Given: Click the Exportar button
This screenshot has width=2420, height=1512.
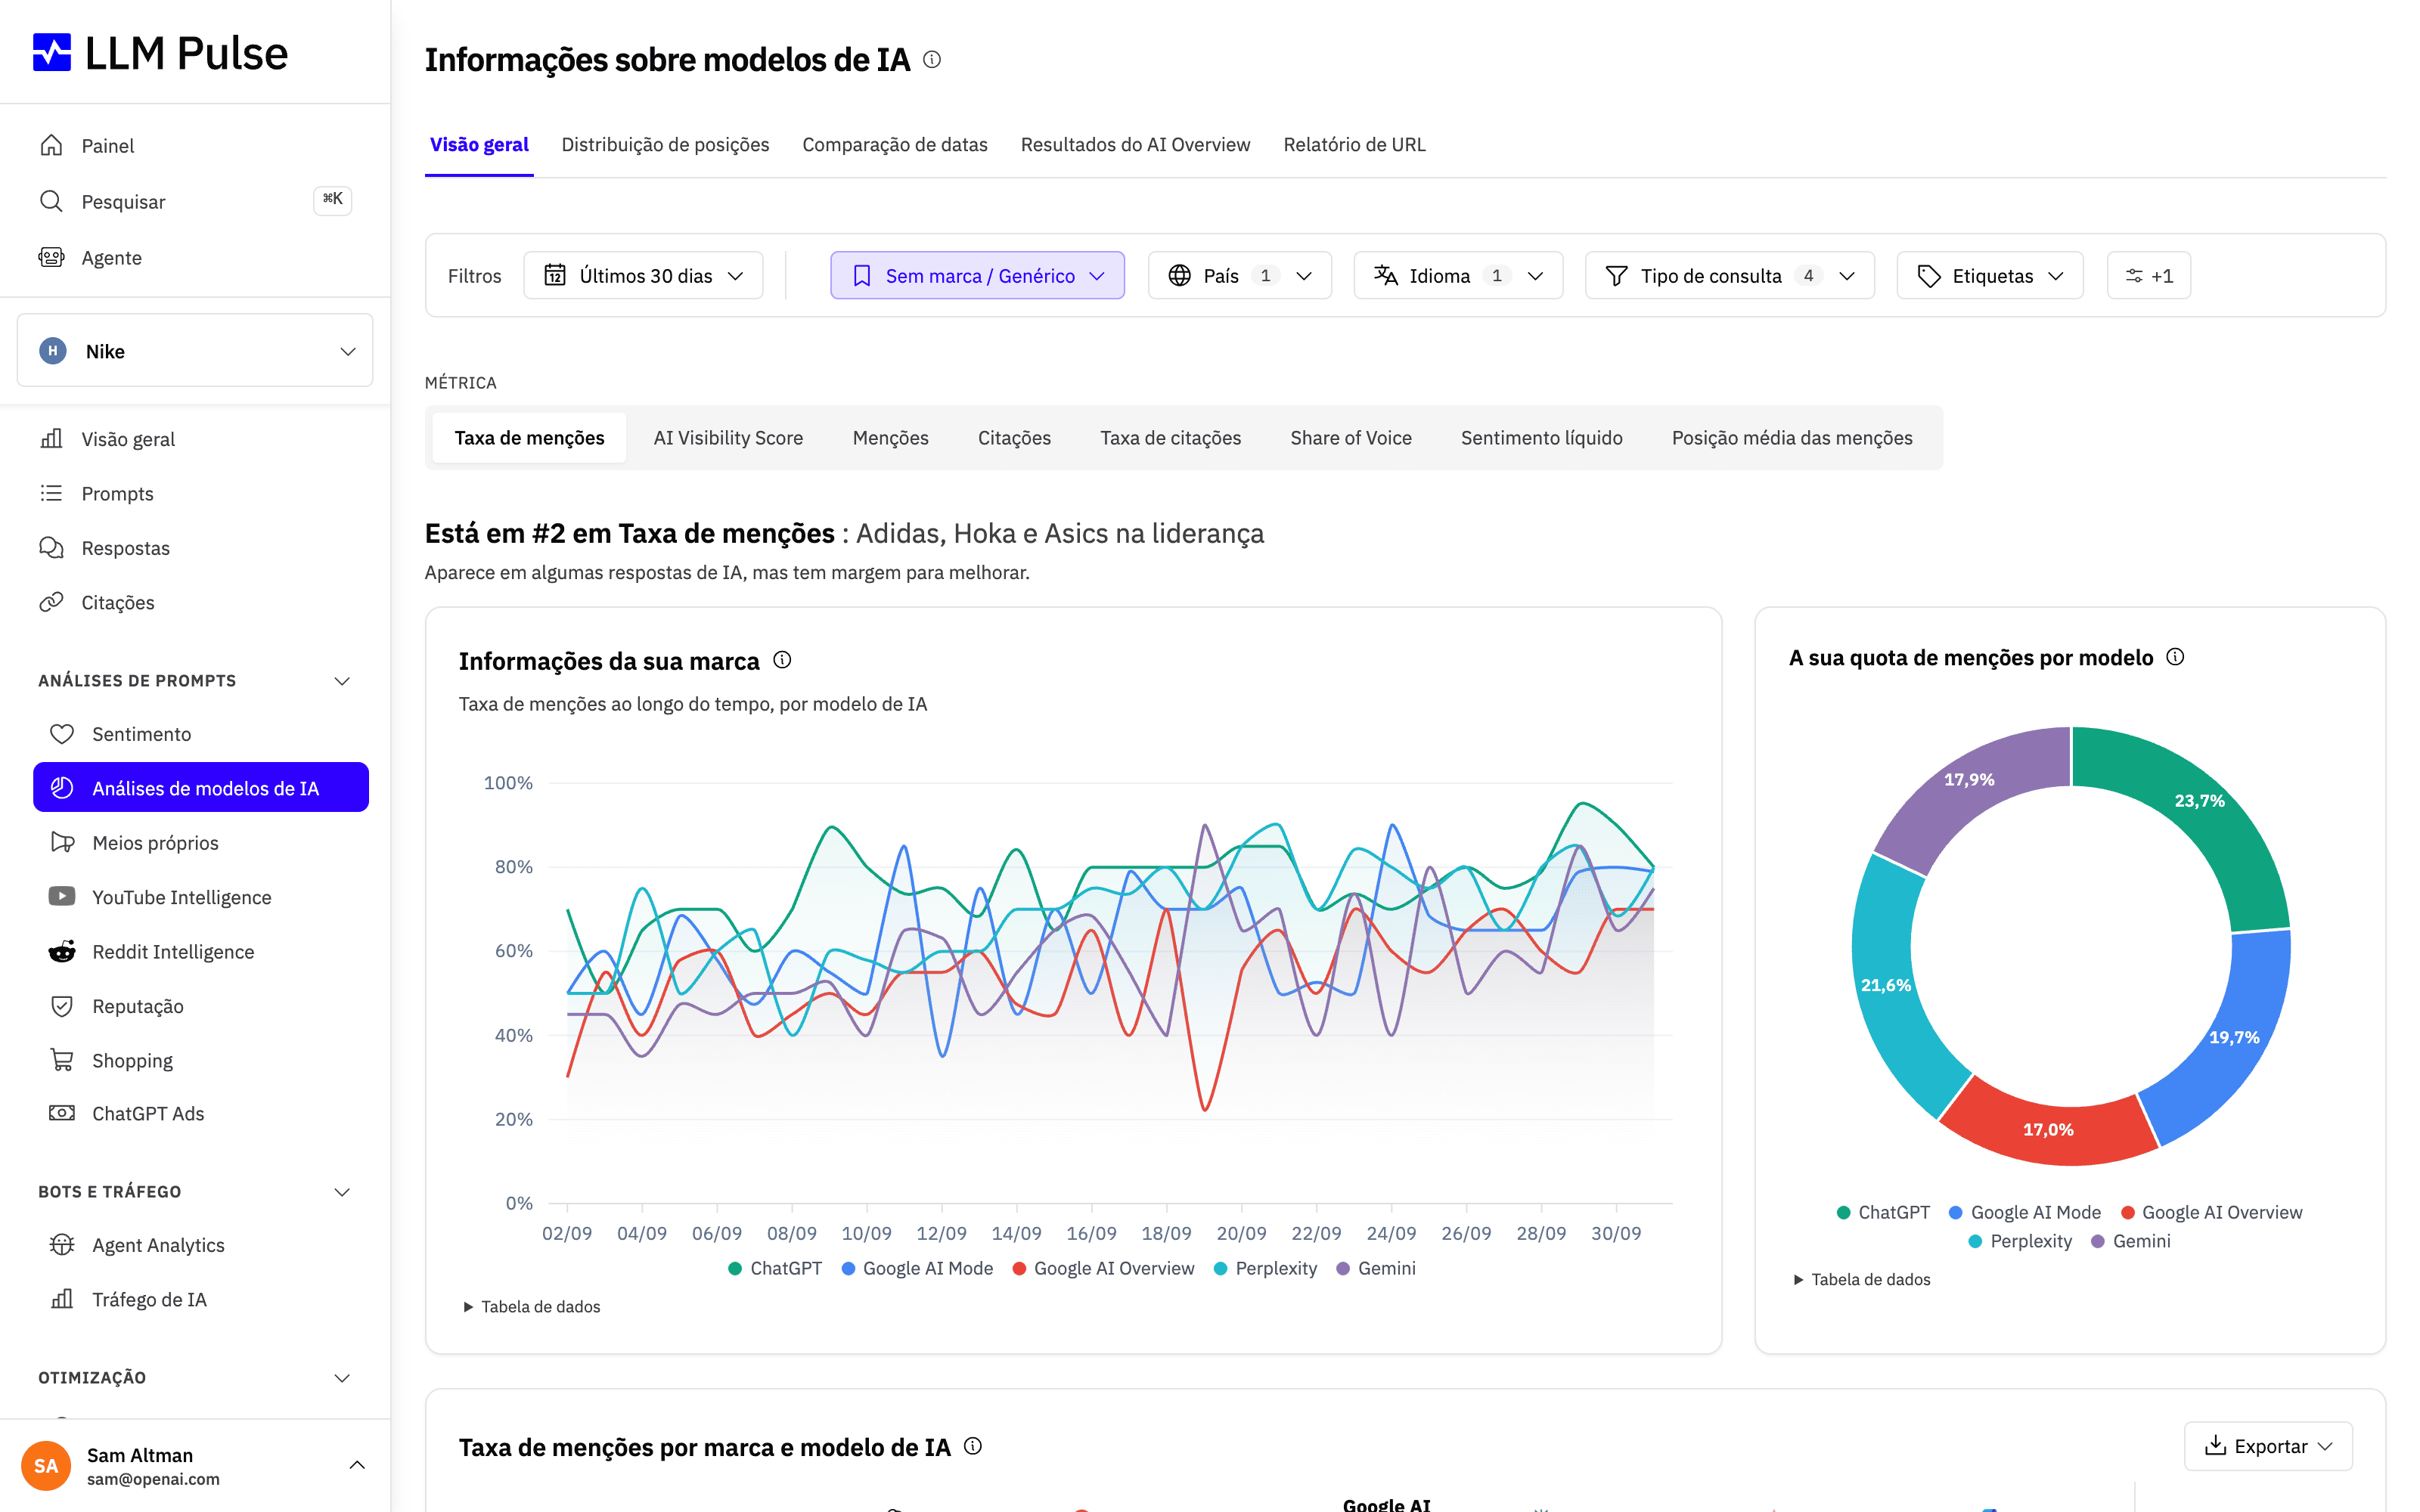Looking at the screenshot, I should pyautogui.click(x=2268, y=1446).
